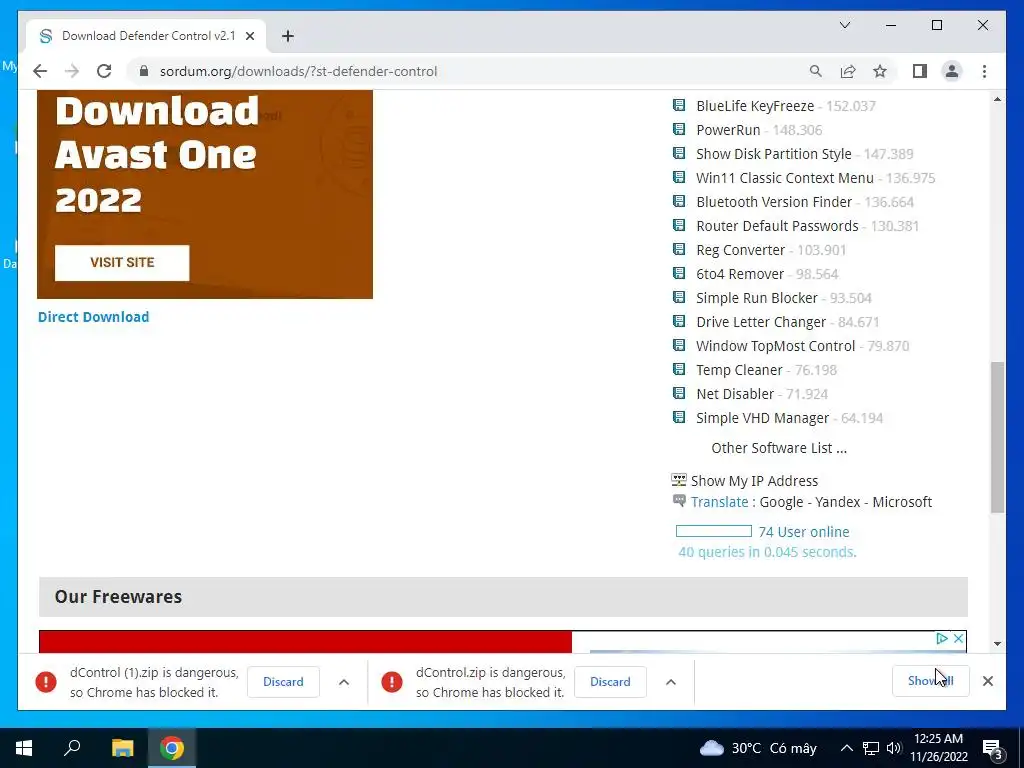This screenshot has height=768, width=1024.
Task: Click icon beside Temp Cleaner
Action: [x=679, y=369]
